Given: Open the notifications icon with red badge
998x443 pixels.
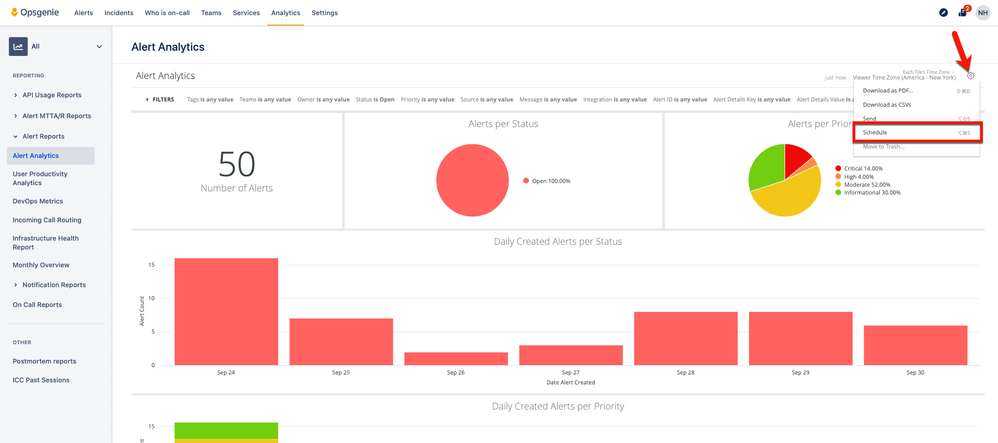Looking at the screenshot, I should coord(963,12).
